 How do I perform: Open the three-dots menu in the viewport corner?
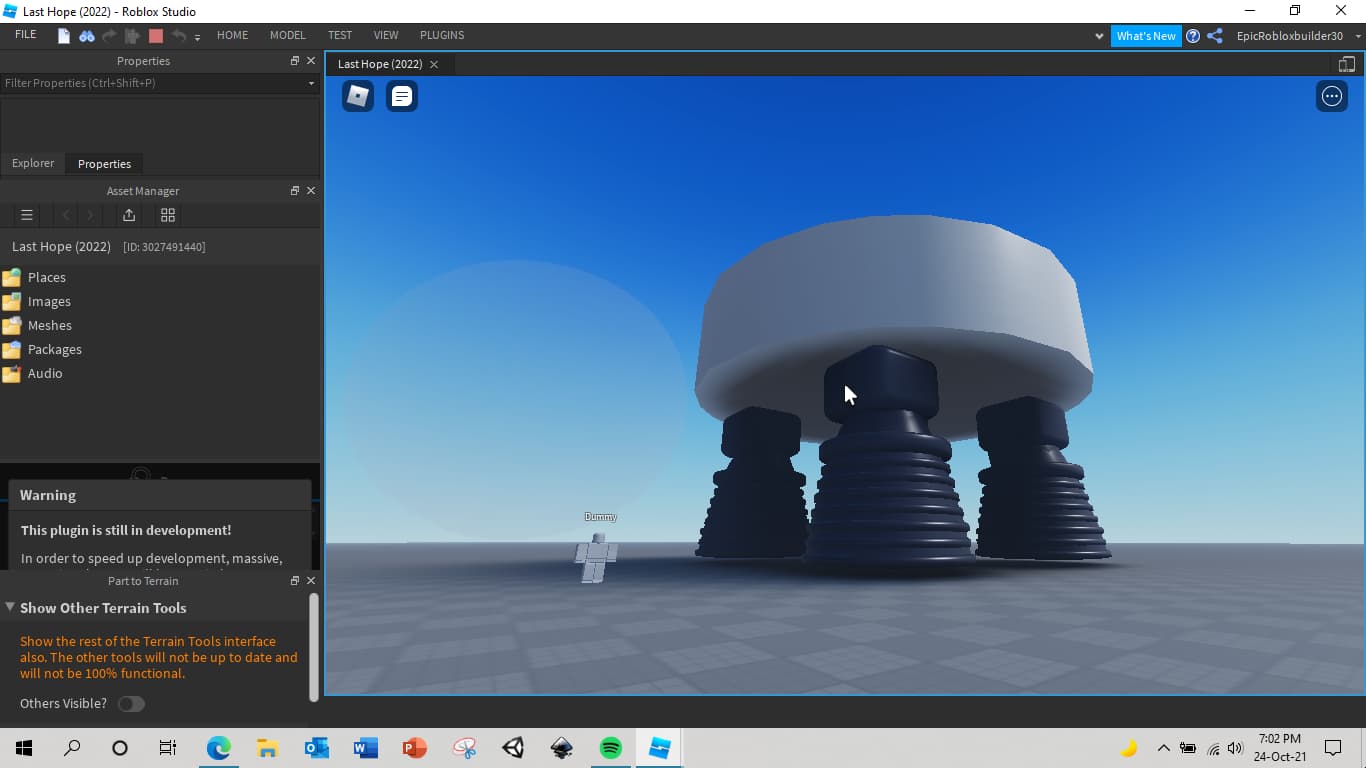[1332, 96]
